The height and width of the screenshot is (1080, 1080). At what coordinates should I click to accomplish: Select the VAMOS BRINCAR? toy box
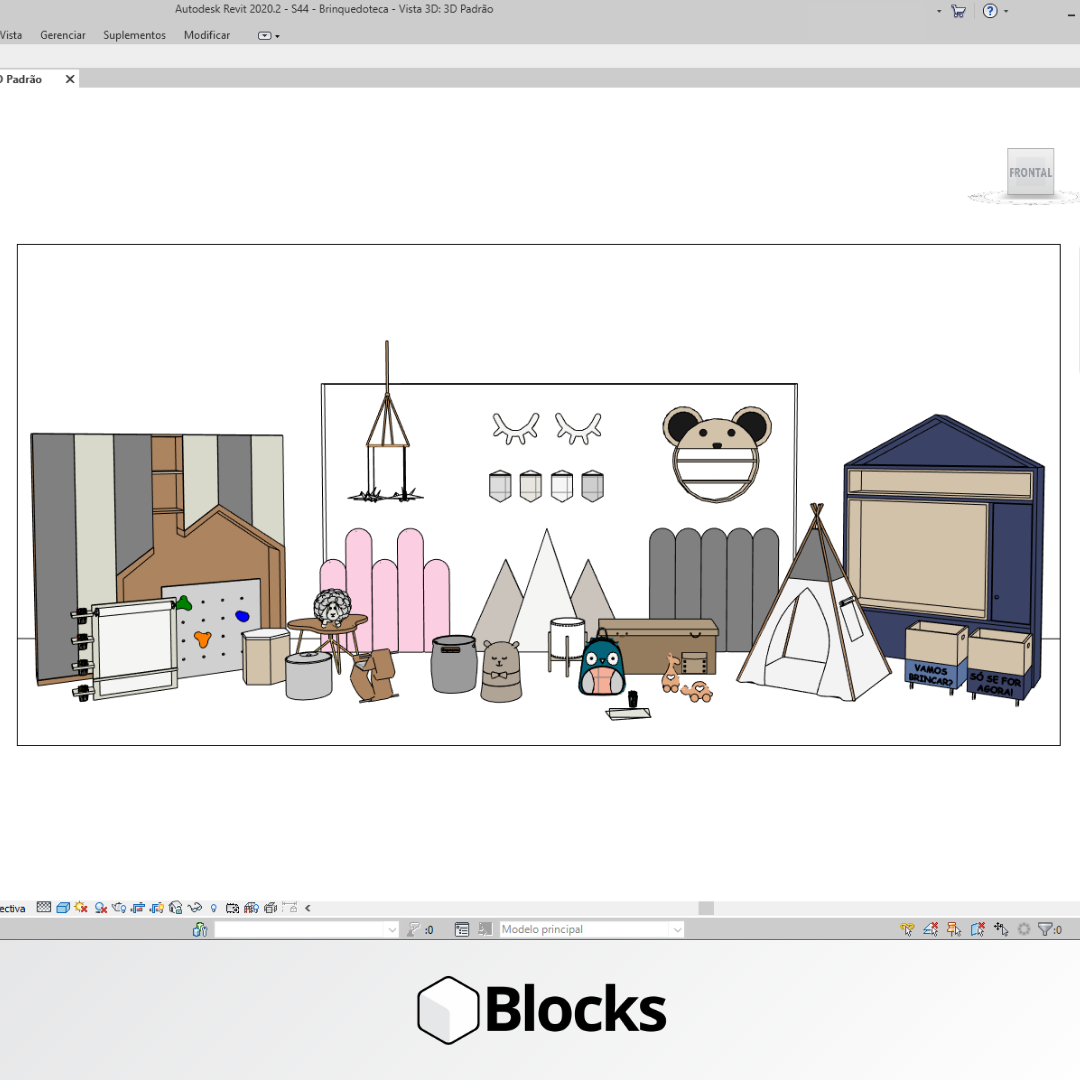[935, 656]
